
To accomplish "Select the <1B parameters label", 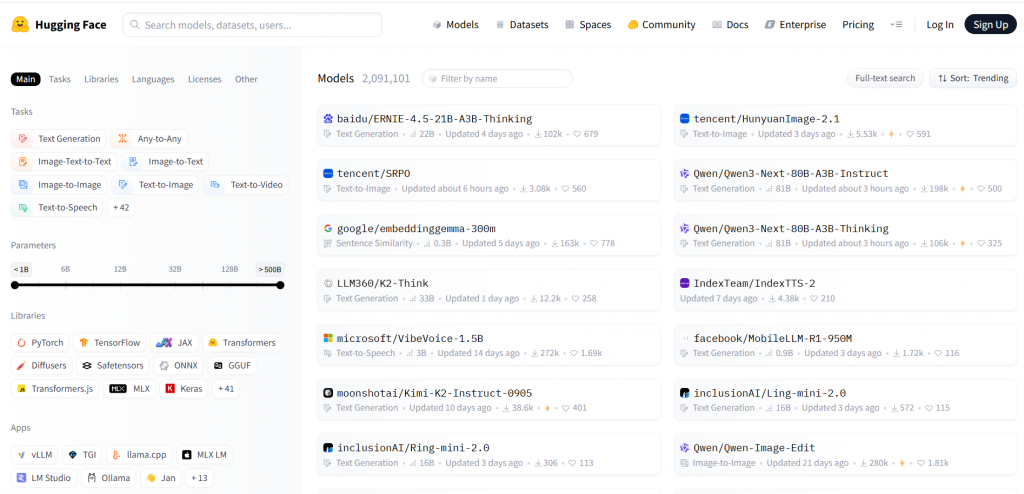I will tap(22, 269).
